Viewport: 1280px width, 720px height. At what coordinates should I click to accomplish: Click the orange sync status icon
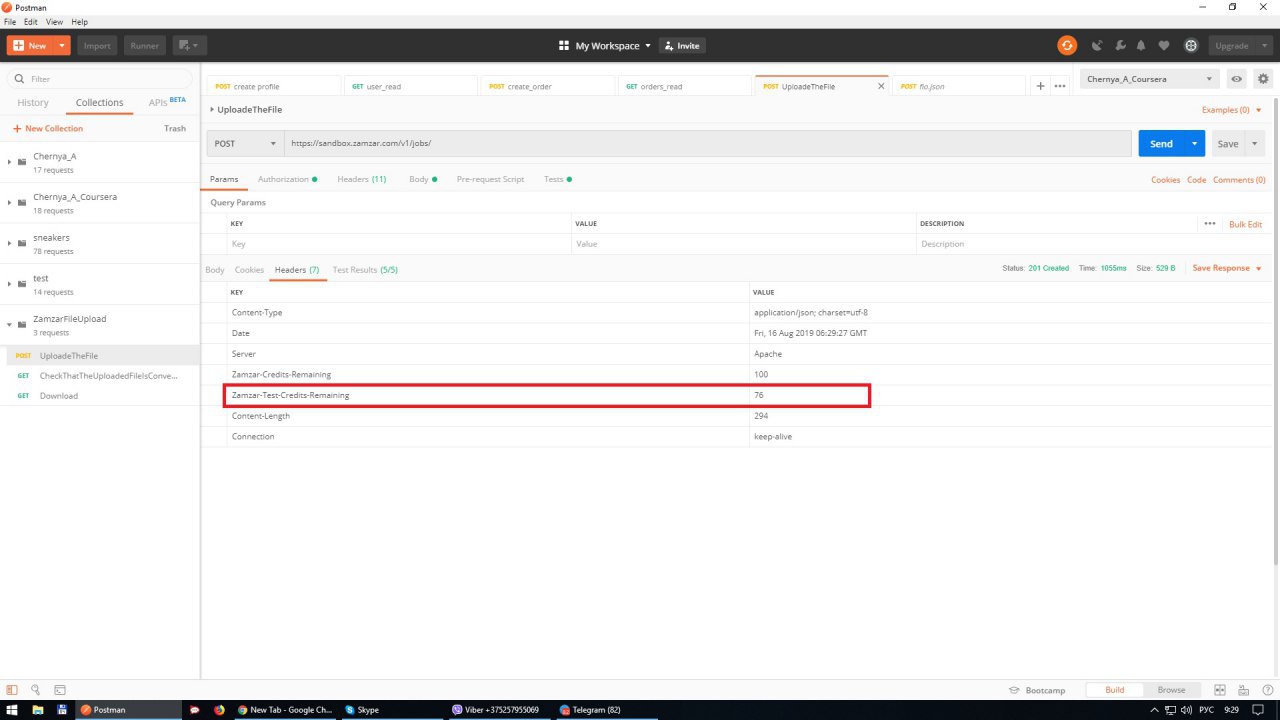(x=1067, y=45)
